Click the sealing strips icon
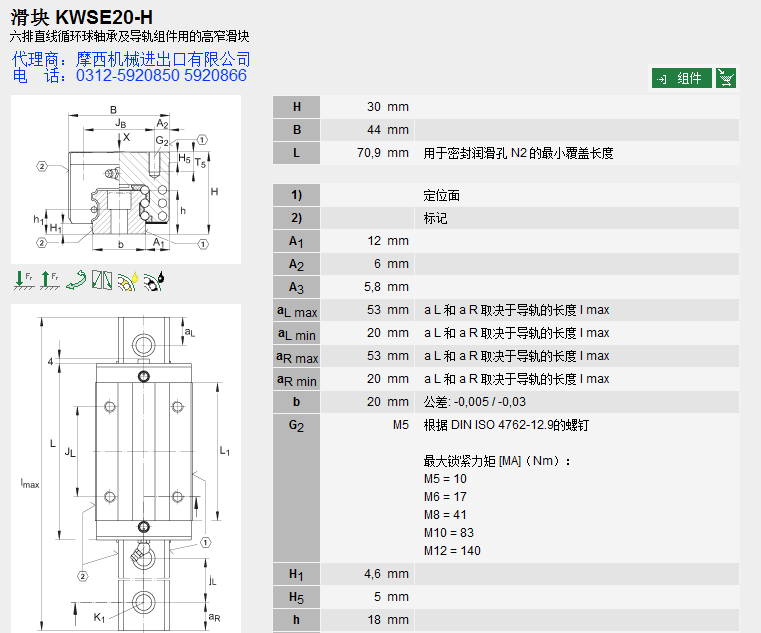 101,281
